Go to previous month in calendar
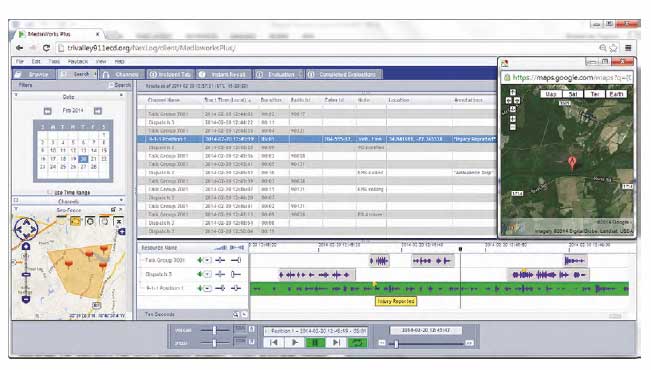This screenshot has width=651, height=370. [x=47, y=111]
